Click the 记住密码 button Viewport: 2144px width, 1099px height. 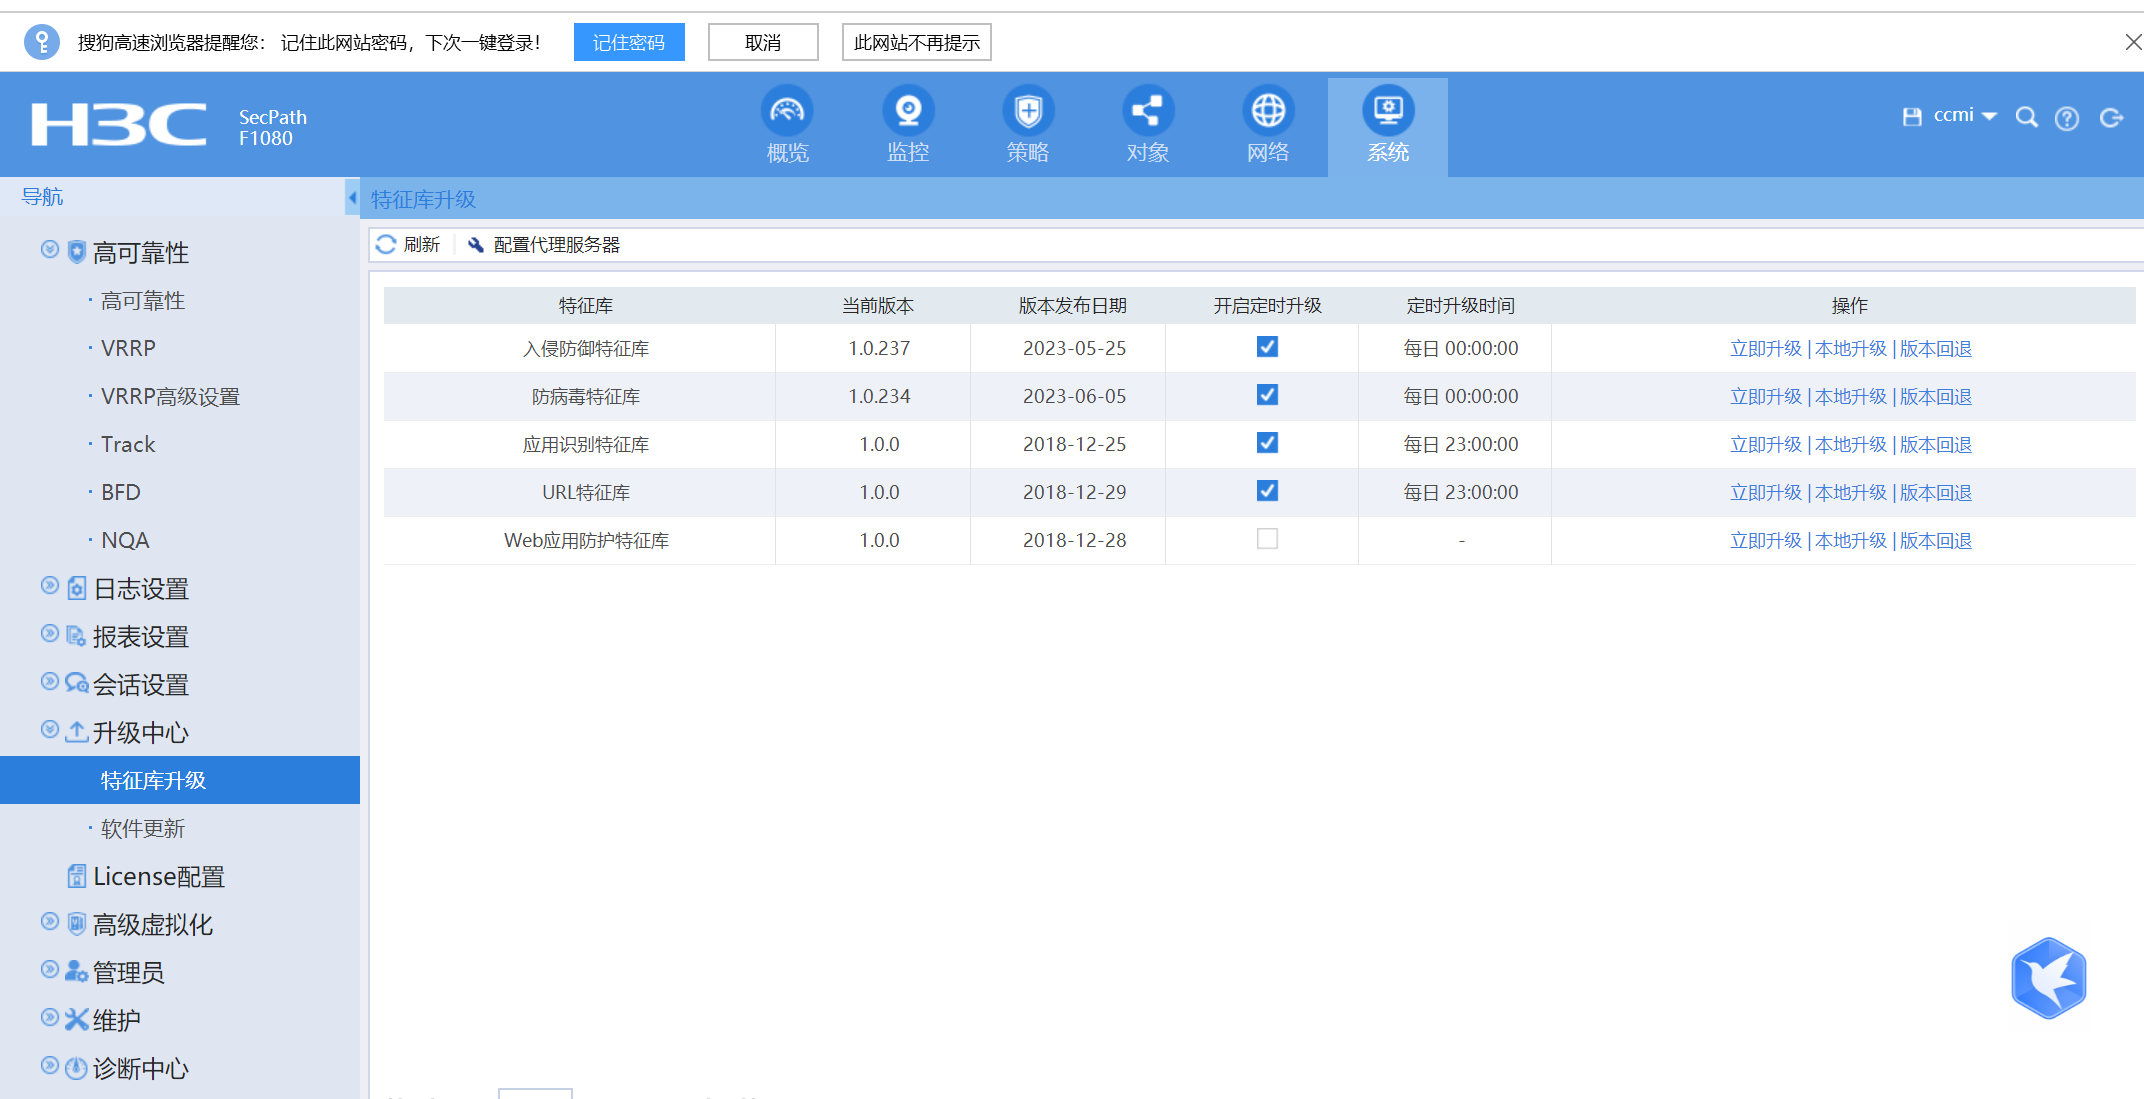(628, 42)
